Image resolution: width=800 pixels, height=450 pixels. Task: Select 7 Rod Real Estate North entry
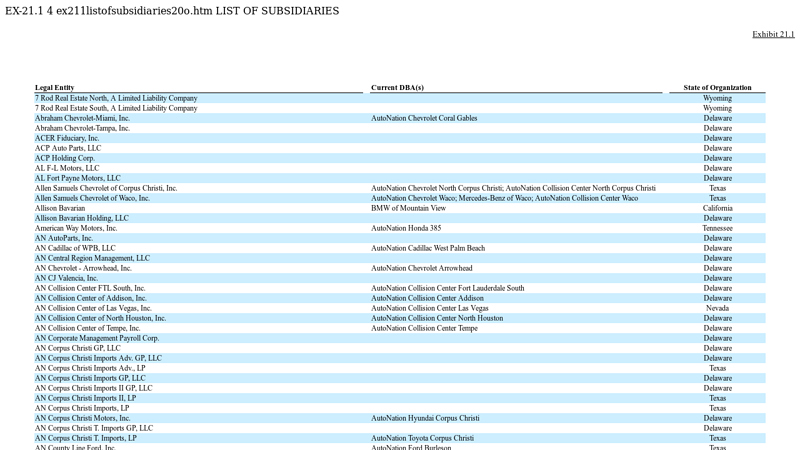[116, 98]
